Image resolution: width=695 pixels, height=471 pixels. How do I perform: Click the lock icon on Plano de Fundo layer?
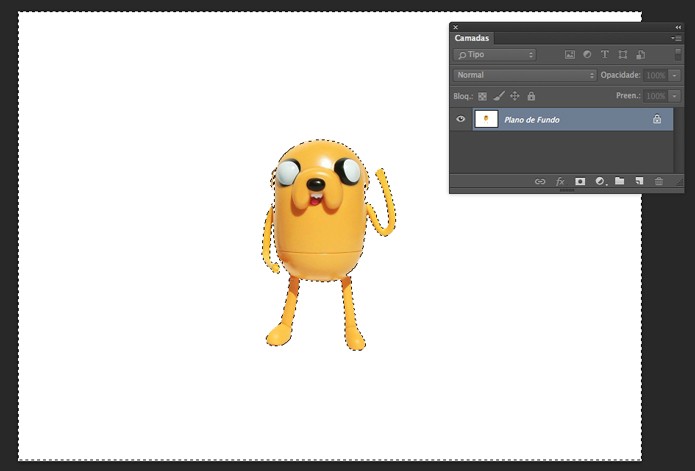point(657,119)
